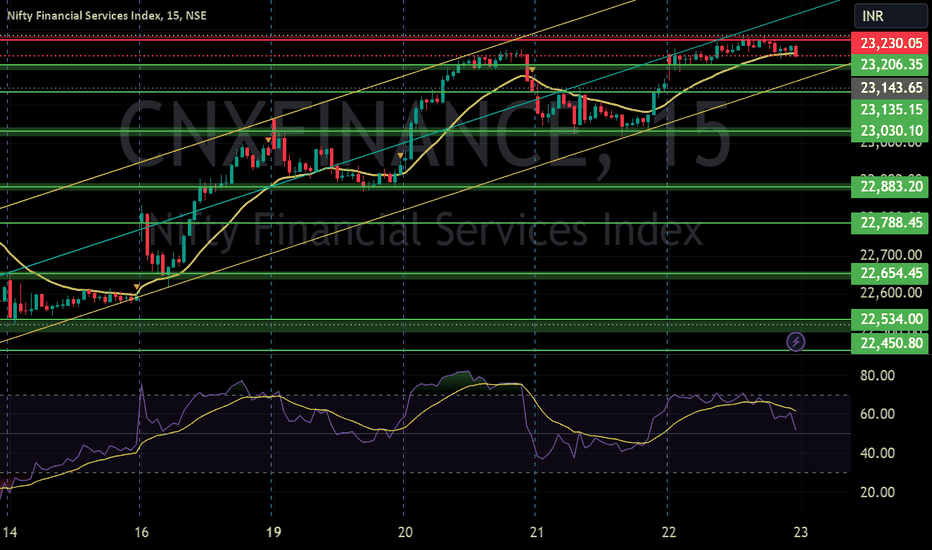The image size is (932, 550).
Task: Select the red 23,230.05 price label
Action: pos(890,43)
